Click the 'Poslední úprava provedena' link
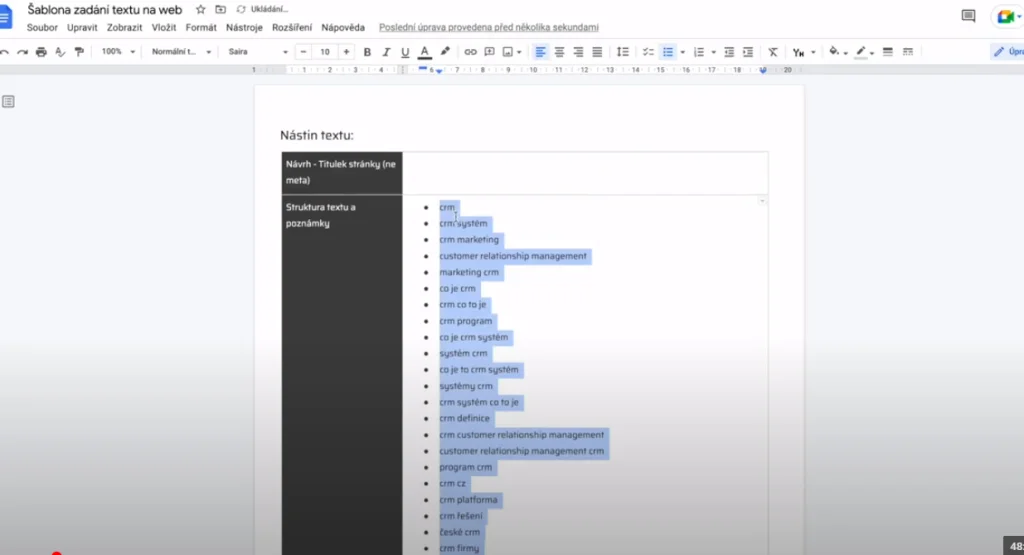The height and width of the screenshot is (555, 1024). click(489, 27)
